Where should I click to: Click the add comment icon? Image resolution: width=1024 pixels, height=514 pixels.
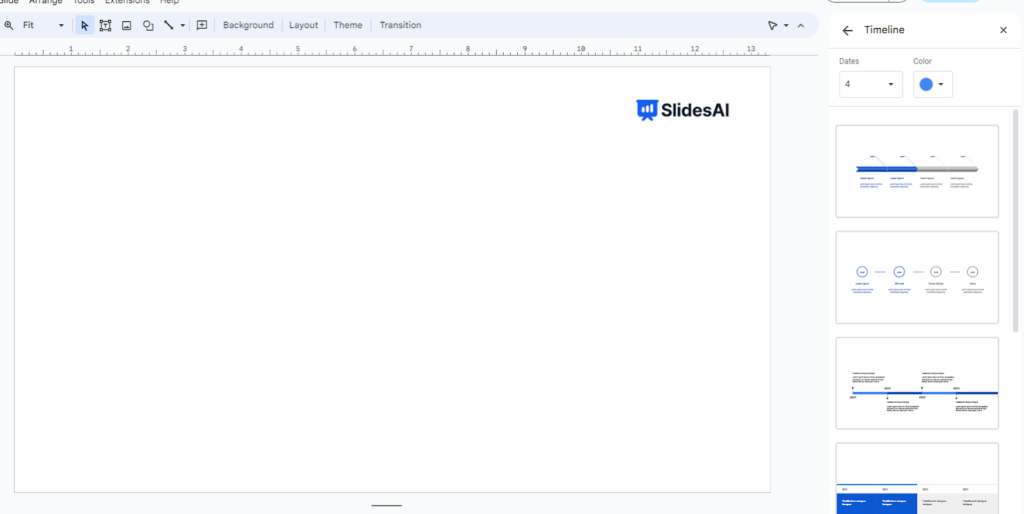tap(202, 25)
